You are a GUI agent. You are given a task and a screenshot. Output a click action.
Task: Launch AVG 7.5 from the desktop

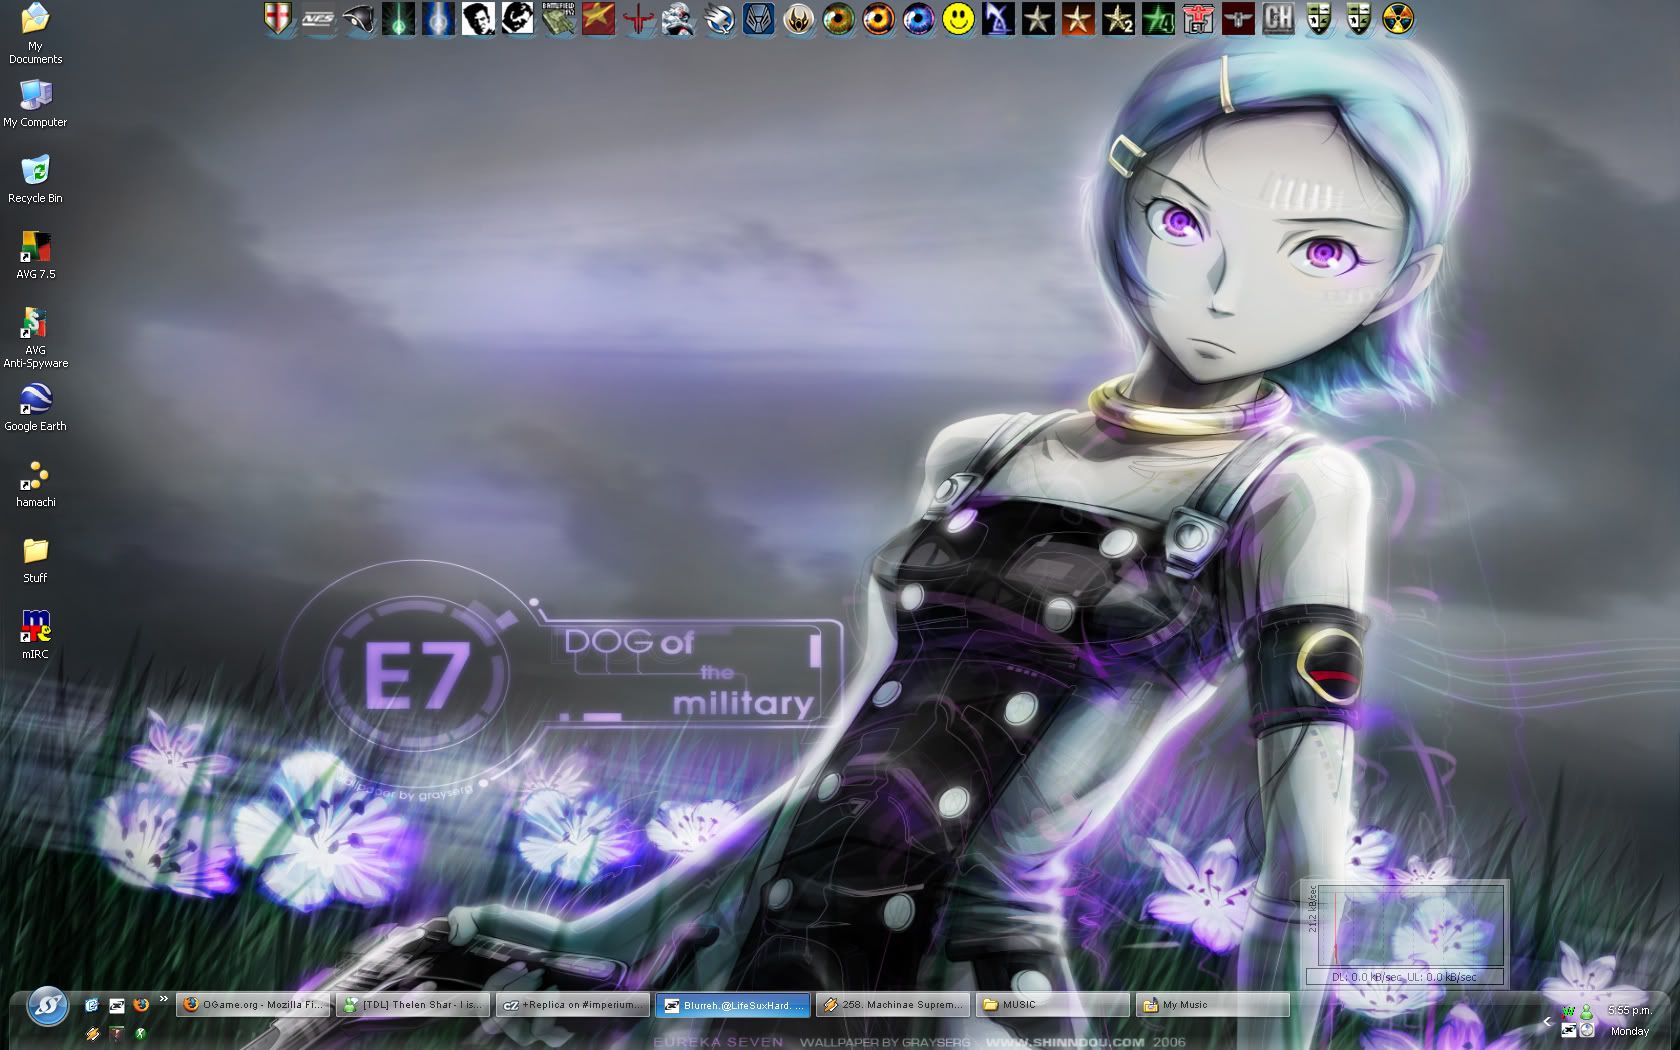[x=35, y=256]
